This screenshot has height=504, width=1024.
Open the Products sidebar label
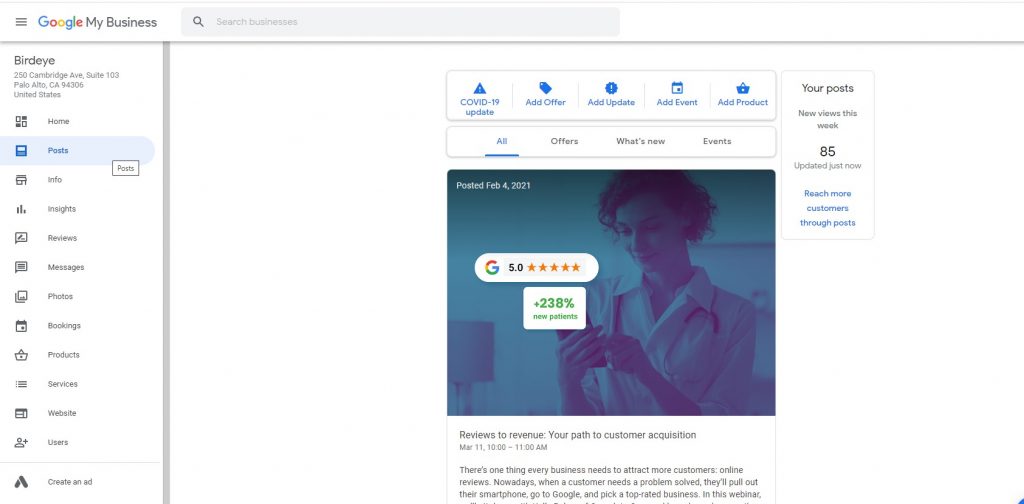[x=63, y=355]
